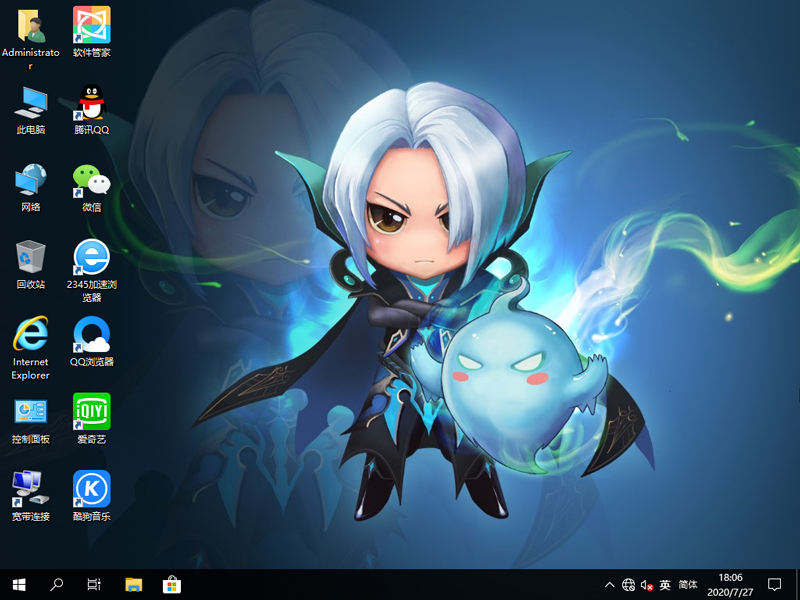Launch QQ浏览器 shortcut
This screenshot has height=600, width=800.
(92, 335)
